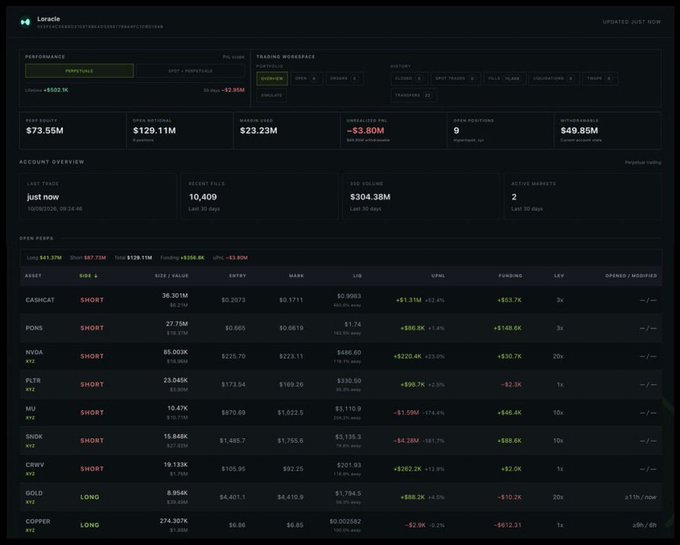Viewport: 680px width, 545px height.
Task: Click the XYZ tag under NVDA
Action: tap(30, 361)
